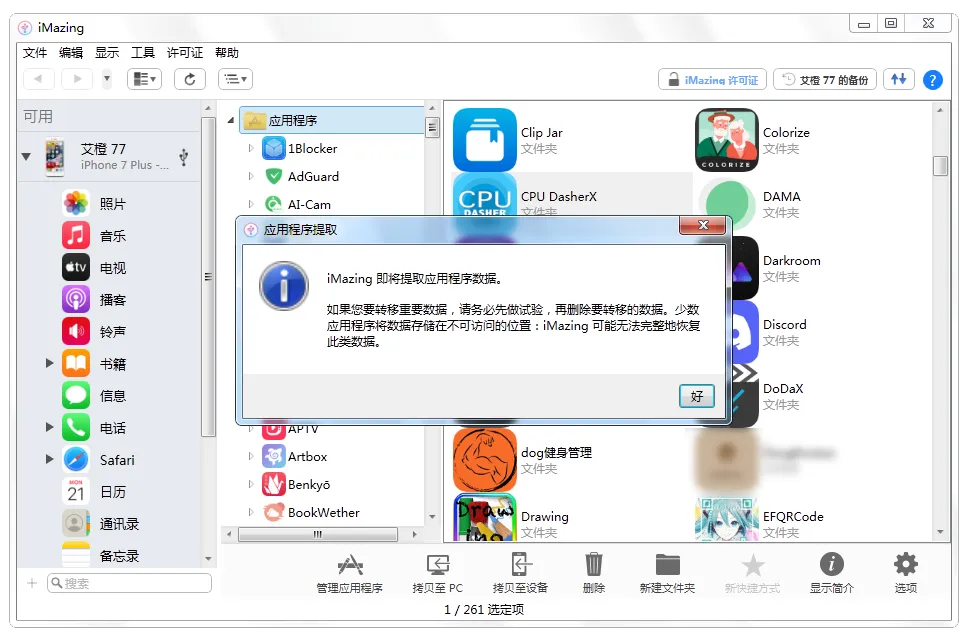Open the column layout view dropdown
Image resolution: width=970 pixels, height=640 pixels.
[145, 79]
